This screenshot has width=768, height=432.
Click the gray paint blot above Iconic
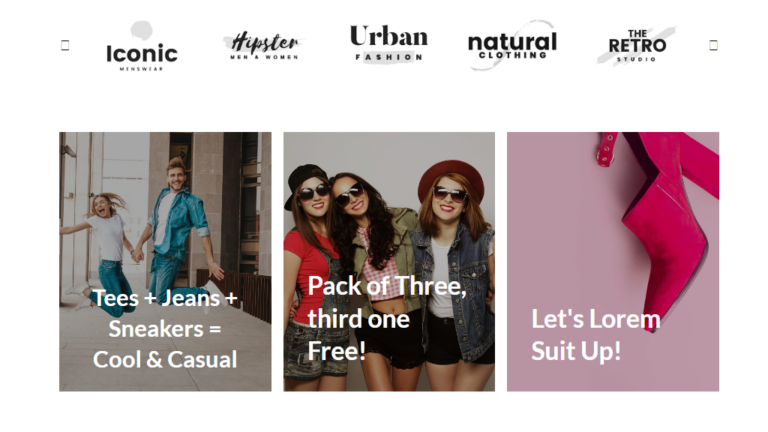click(141, 30)
